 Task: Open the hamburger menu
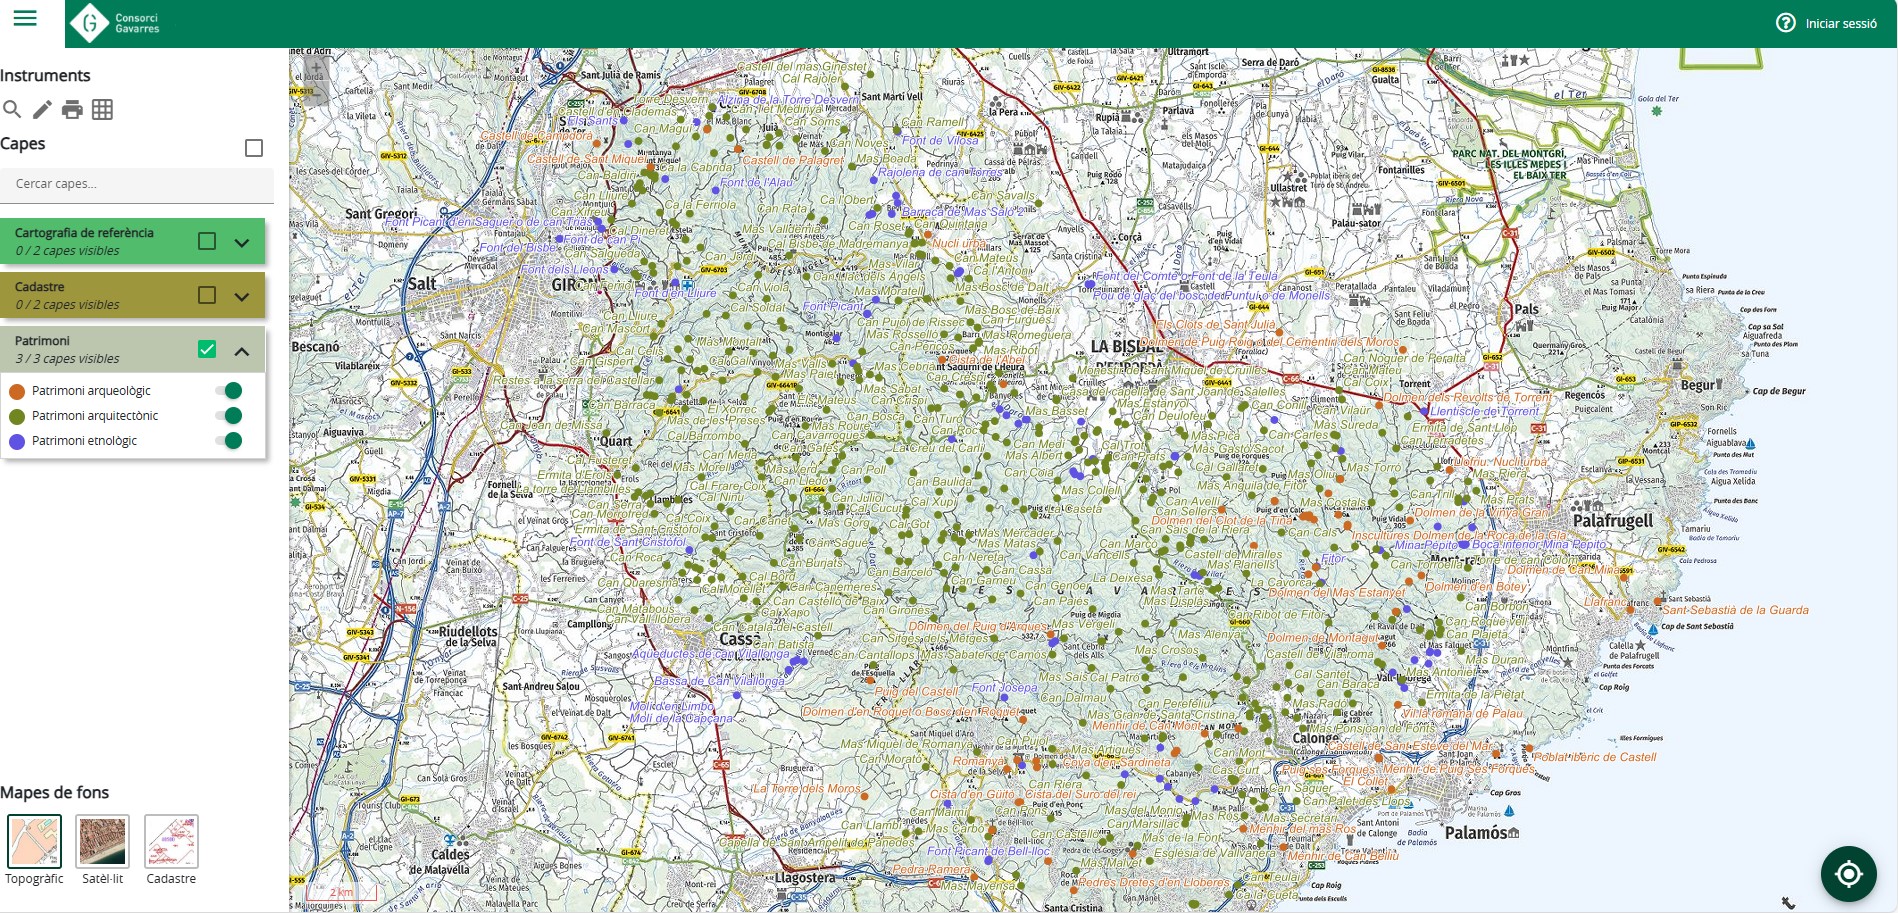[x=25, y=19]
